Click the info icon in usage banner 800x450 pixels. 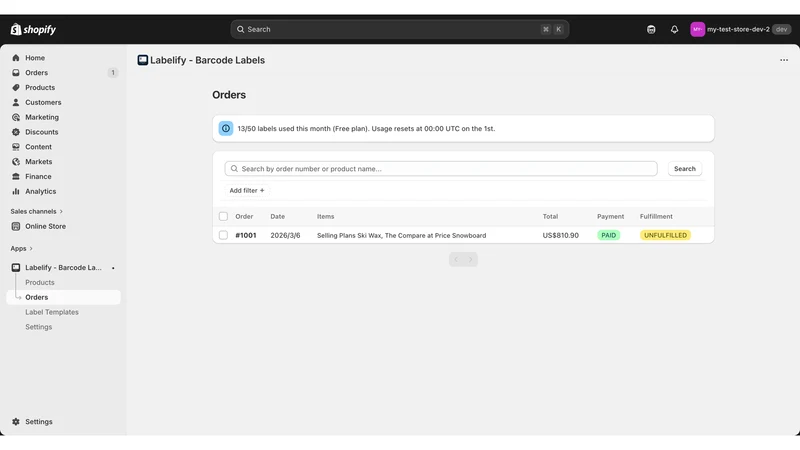pos(226,129)
